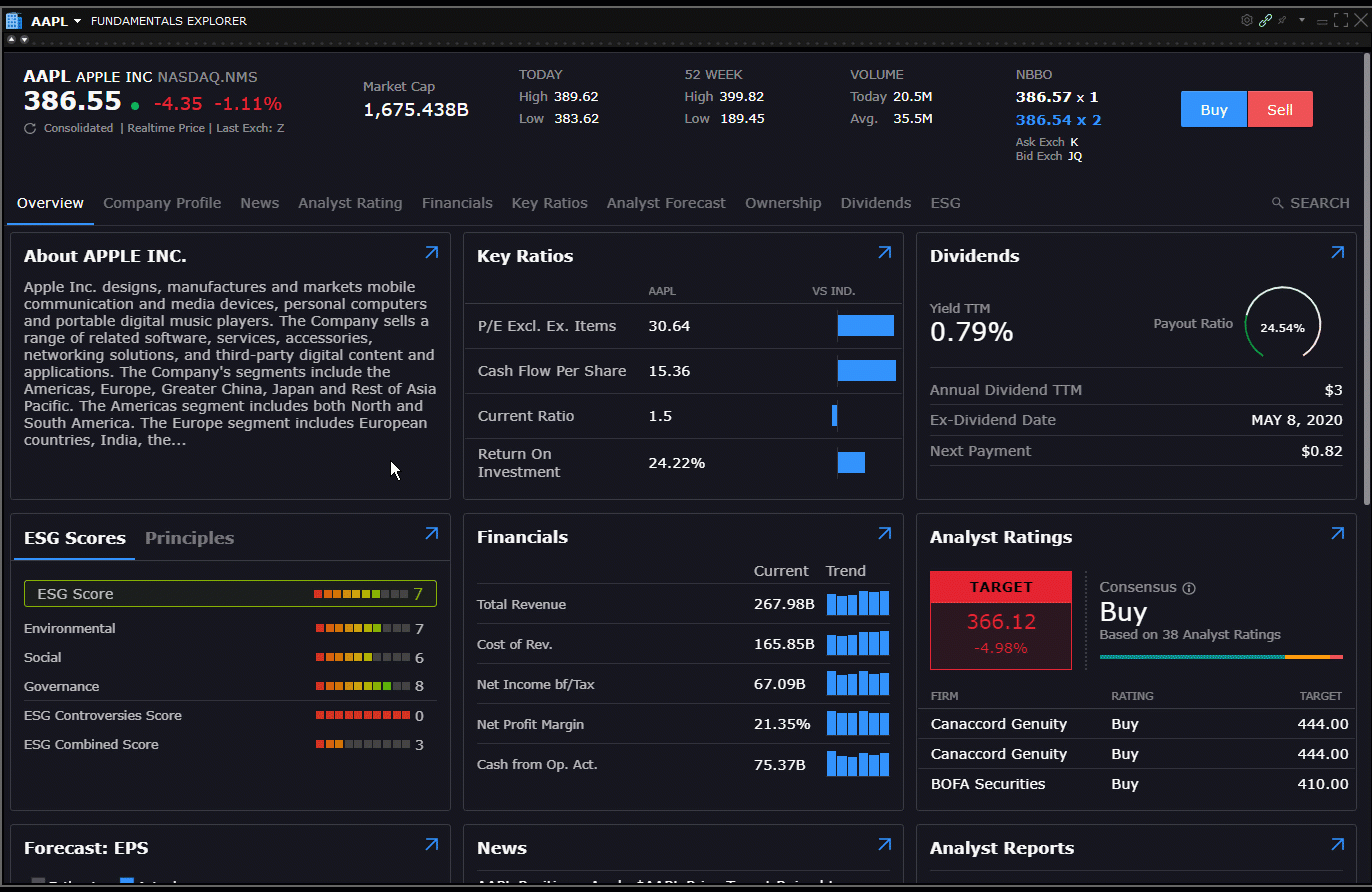Open the Financials panel arrow icon
The width and height of the screenshot is (1372, 892).
[884, 534]
